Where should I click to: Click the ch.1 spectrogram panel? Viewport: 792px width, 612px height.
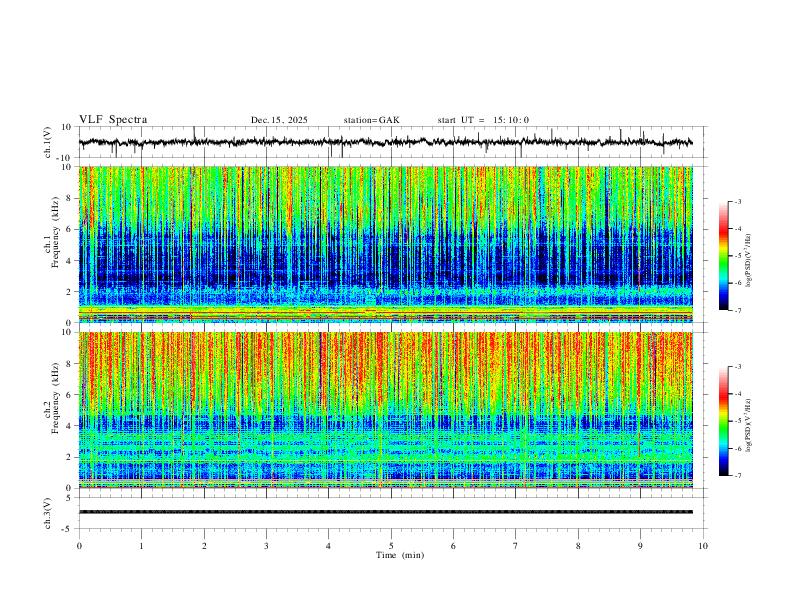click(x=386, y=244)
